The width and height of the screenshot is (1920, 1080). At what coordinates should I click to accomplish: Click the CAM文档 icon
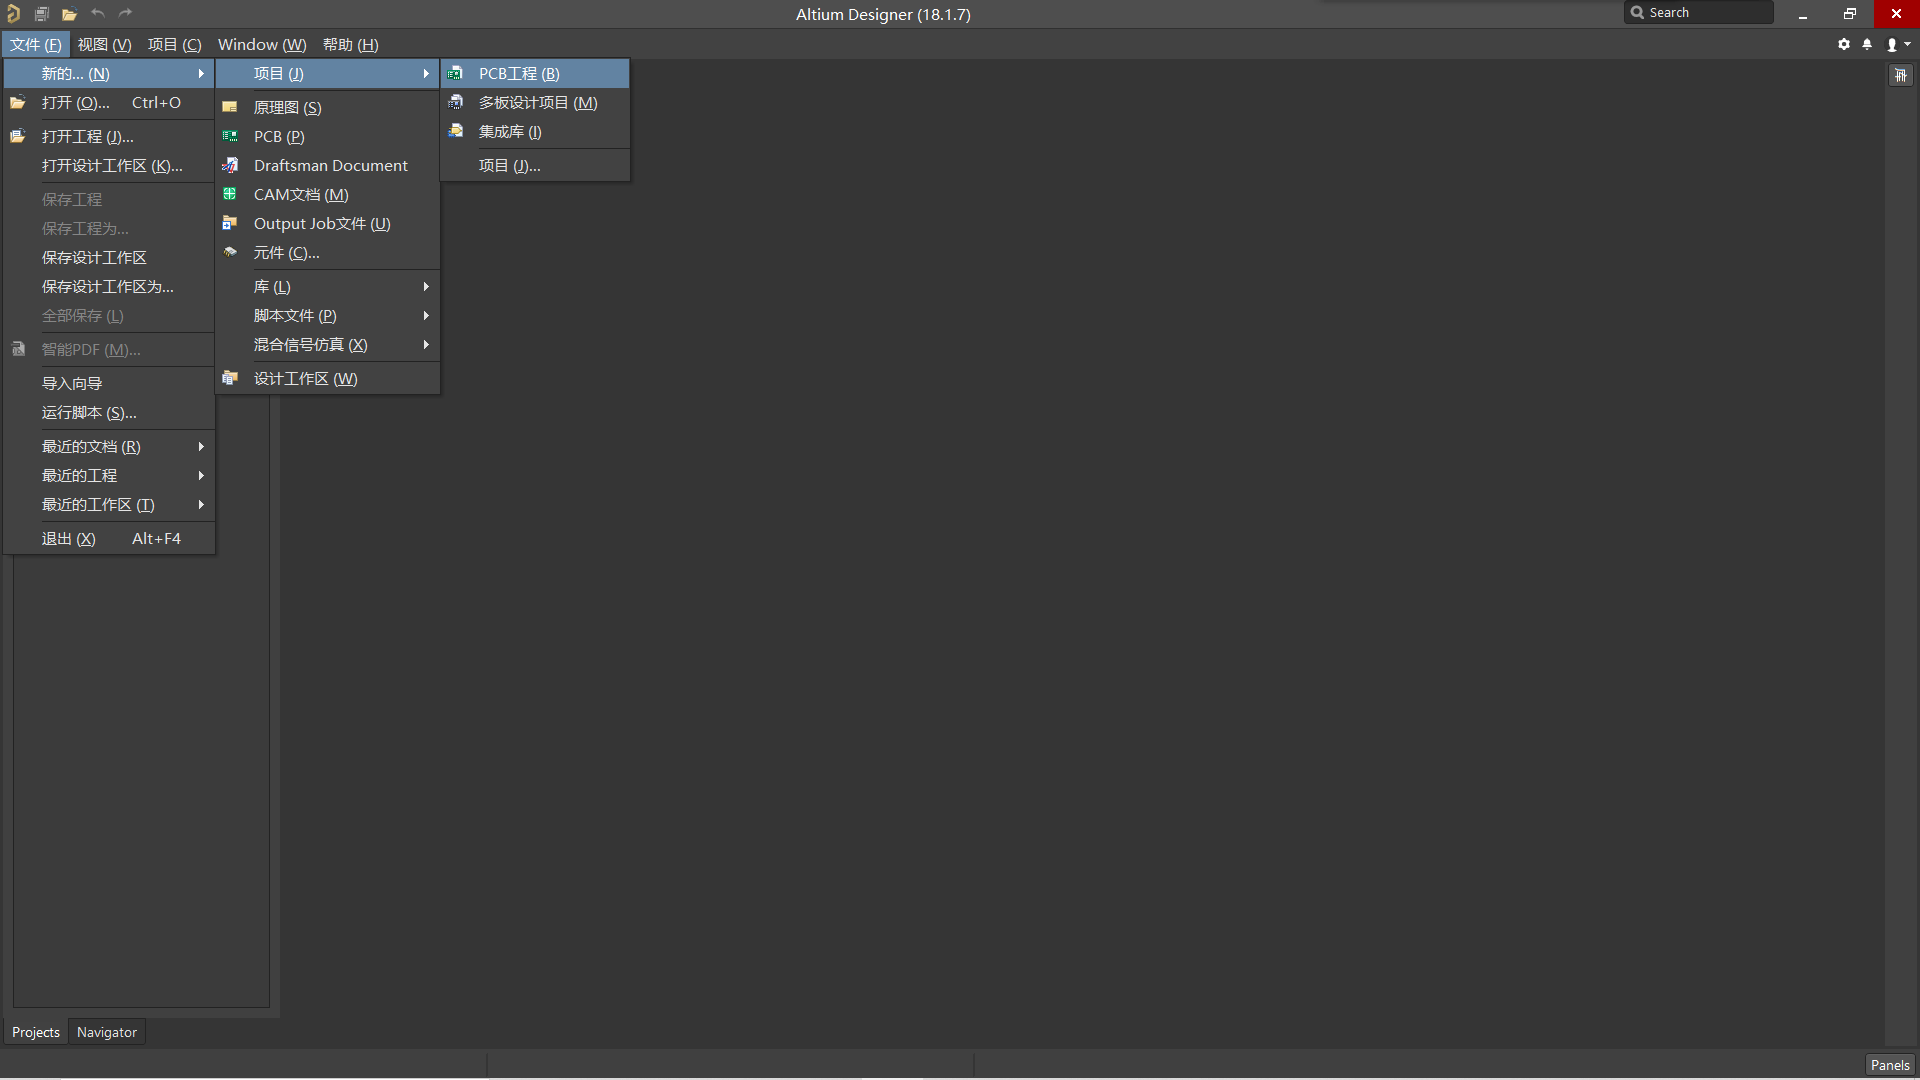click(x=230, y=194)
